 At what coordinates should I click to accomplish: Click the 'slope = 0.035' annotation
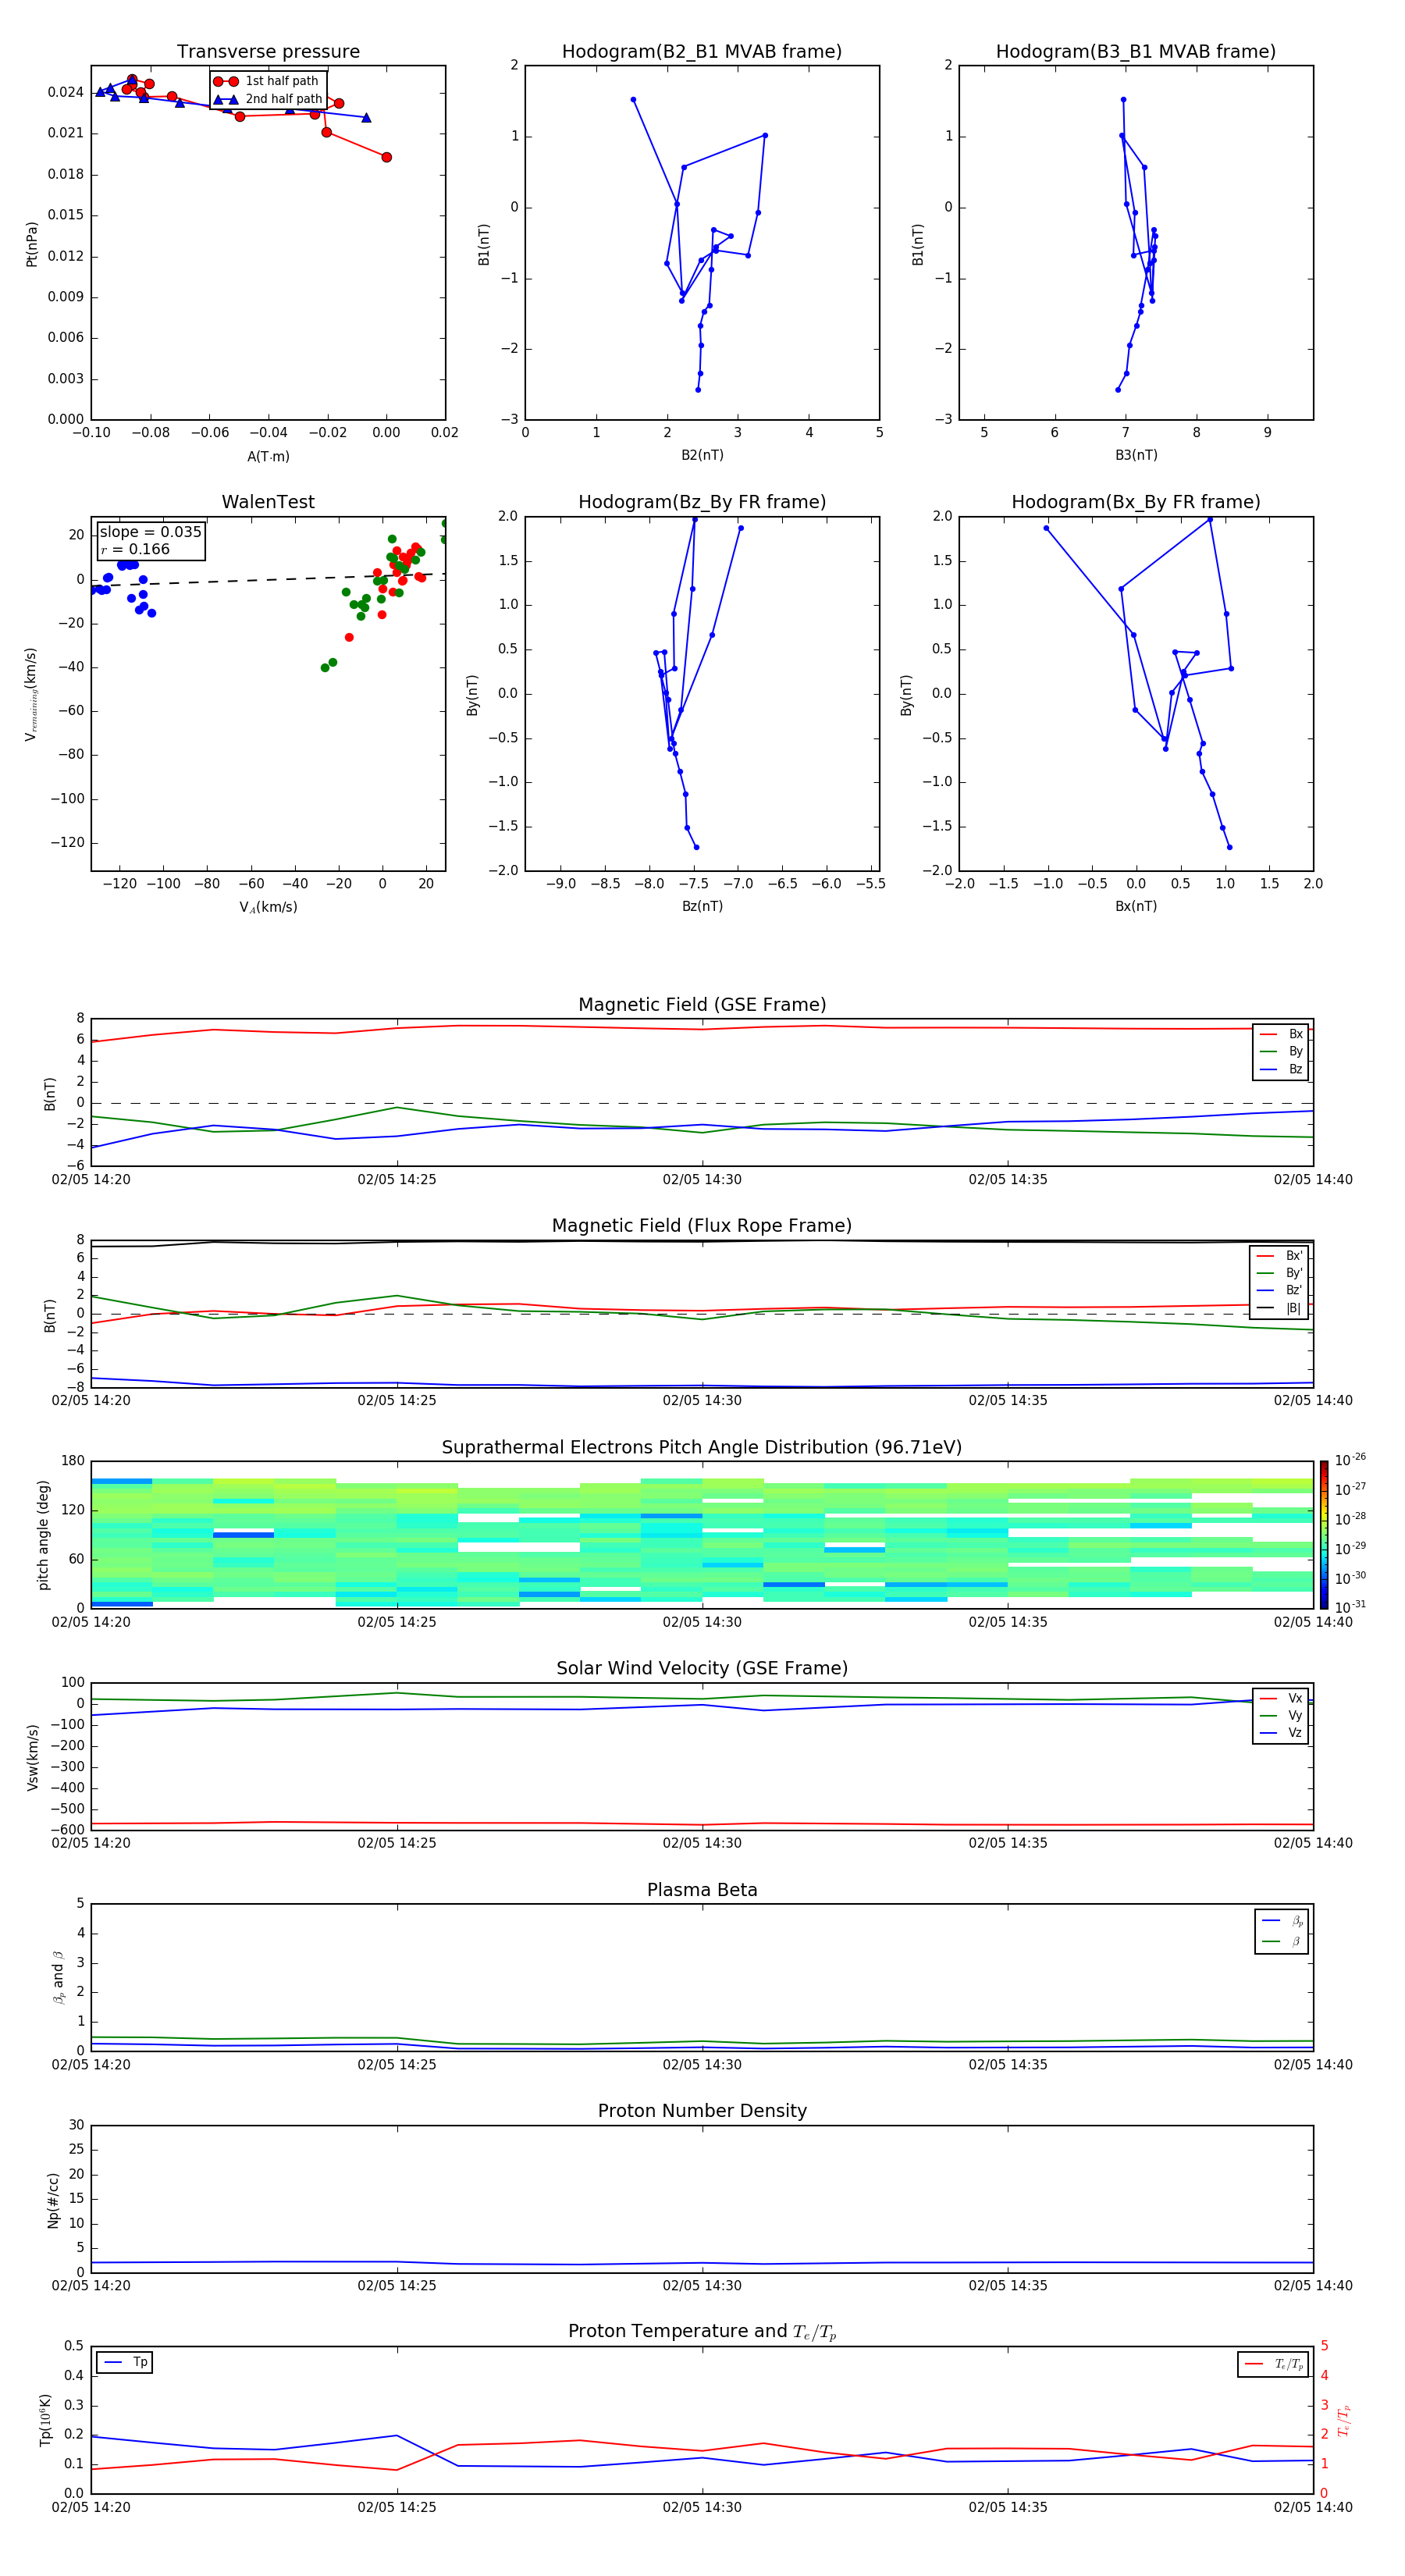(150, 532)
